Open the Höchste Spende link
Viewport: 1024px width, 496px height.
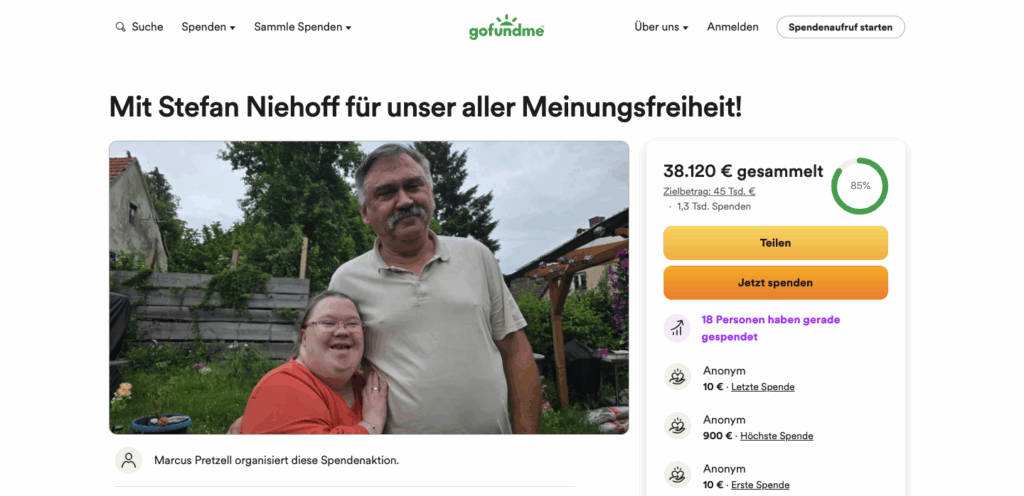776,436
